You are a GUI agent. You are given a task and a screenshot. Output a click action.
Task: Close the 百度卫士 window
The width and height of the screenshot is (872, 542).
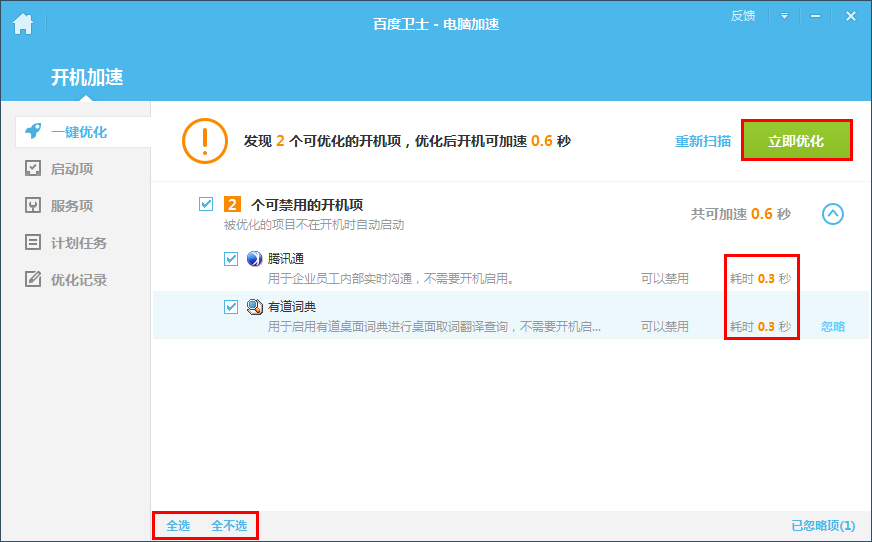click(850, 16)
